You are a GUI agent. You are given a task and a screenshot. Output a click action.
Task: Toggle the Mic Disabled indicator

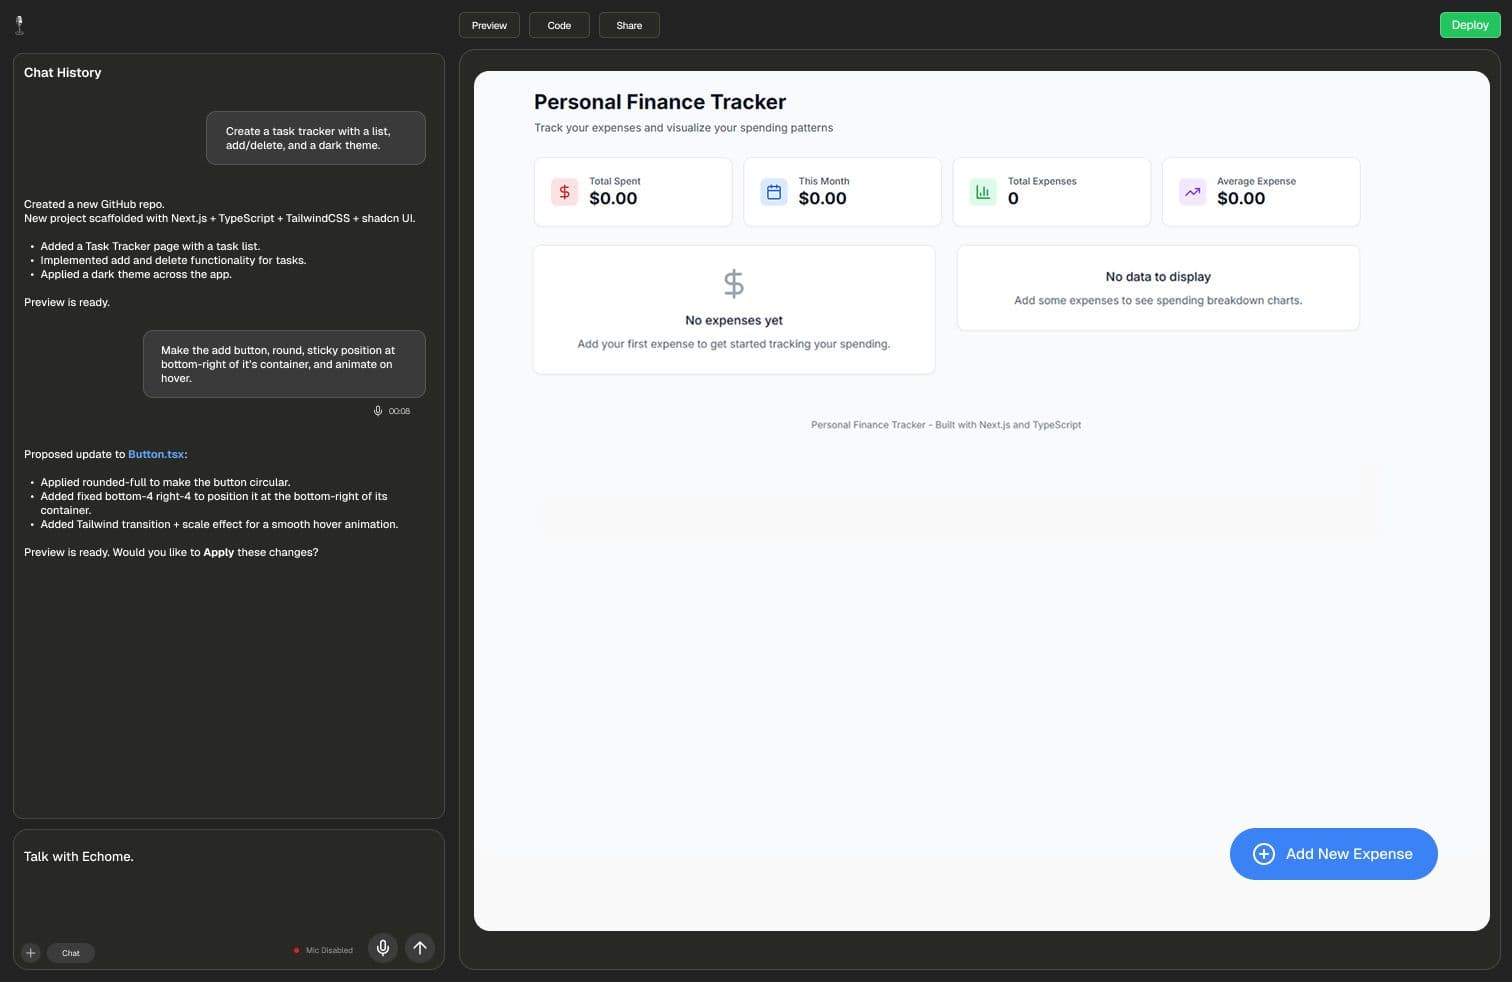[x=324, y=950]
